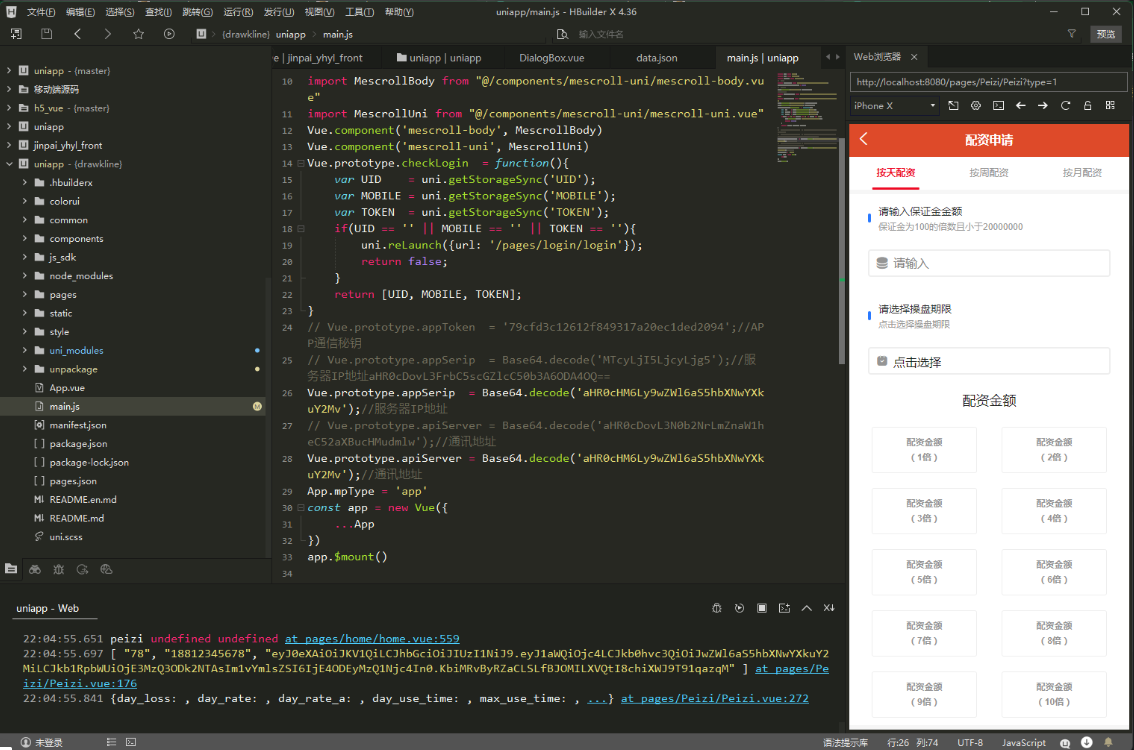This screenshot has width=1134, height=750.
Task: Select the 配资金额 (1倍) option
Action: [x=924, y=449]
